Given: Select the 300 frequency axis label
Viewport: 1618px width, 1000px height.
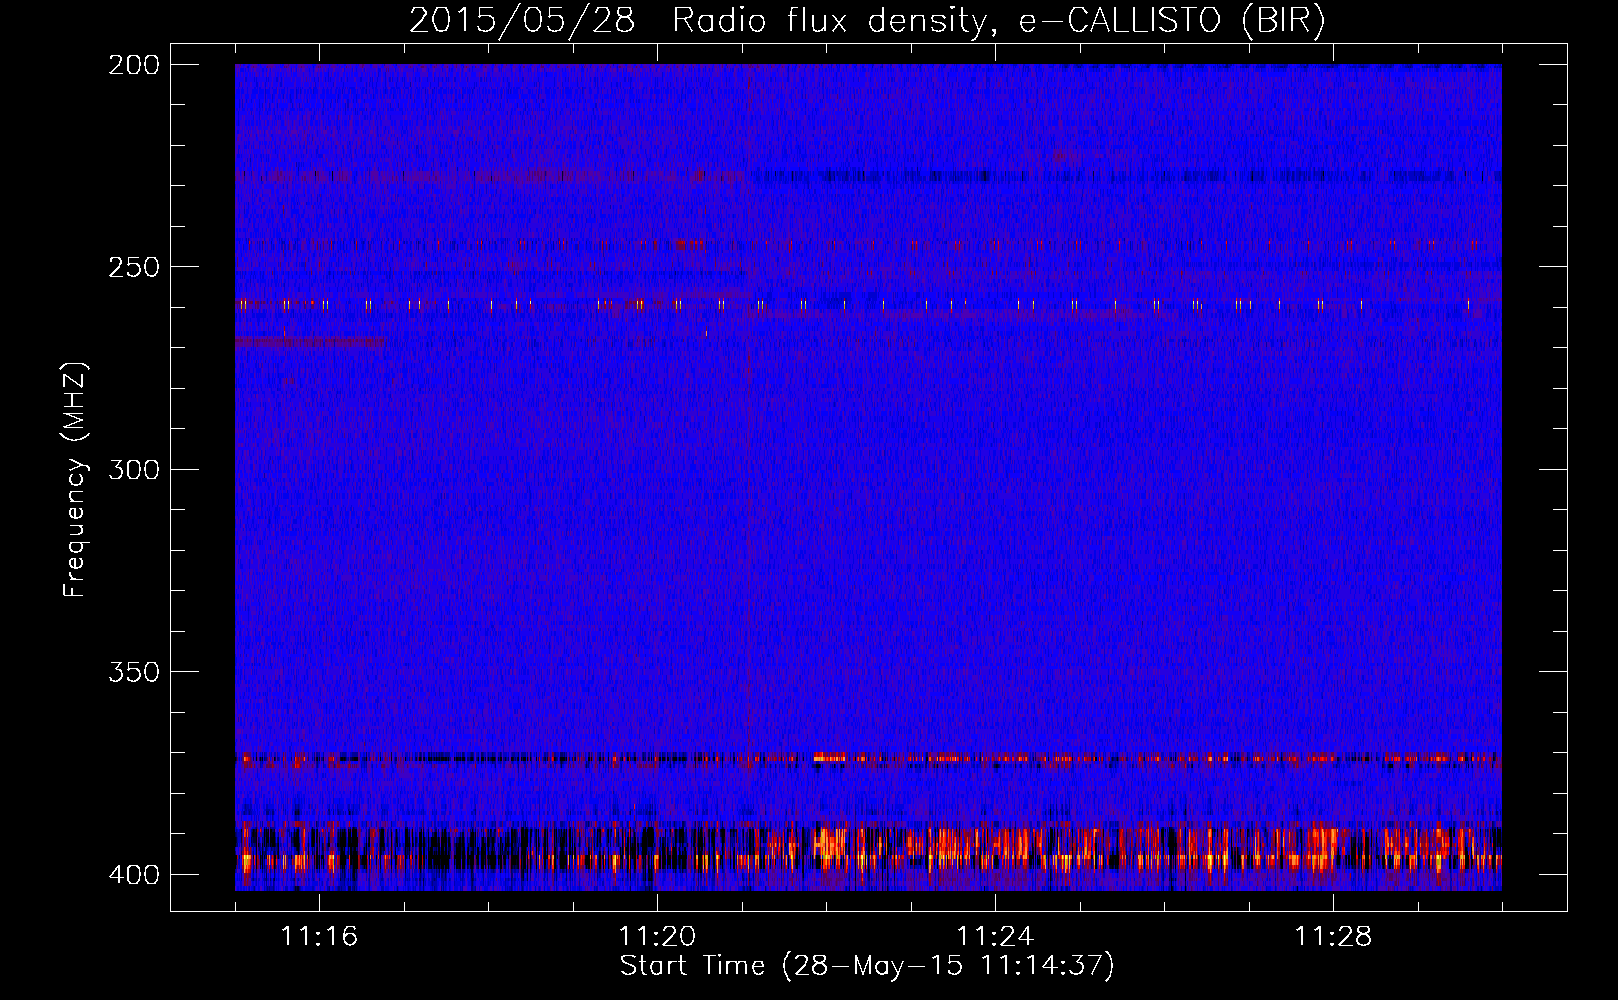Looking at the screenshot, I should point(133,469).
